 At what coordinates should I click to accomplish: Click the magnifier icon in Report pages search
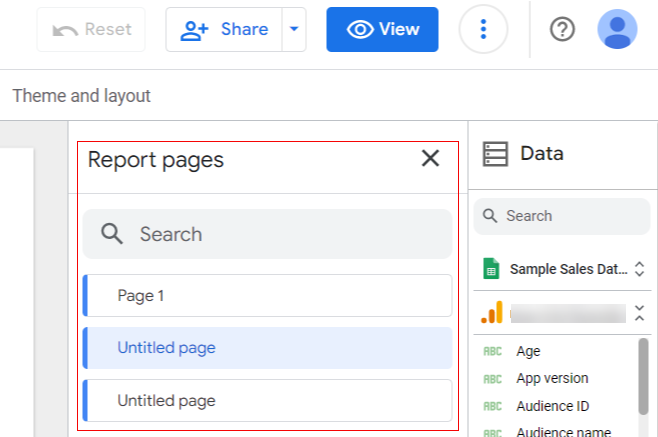click(112, 234)
